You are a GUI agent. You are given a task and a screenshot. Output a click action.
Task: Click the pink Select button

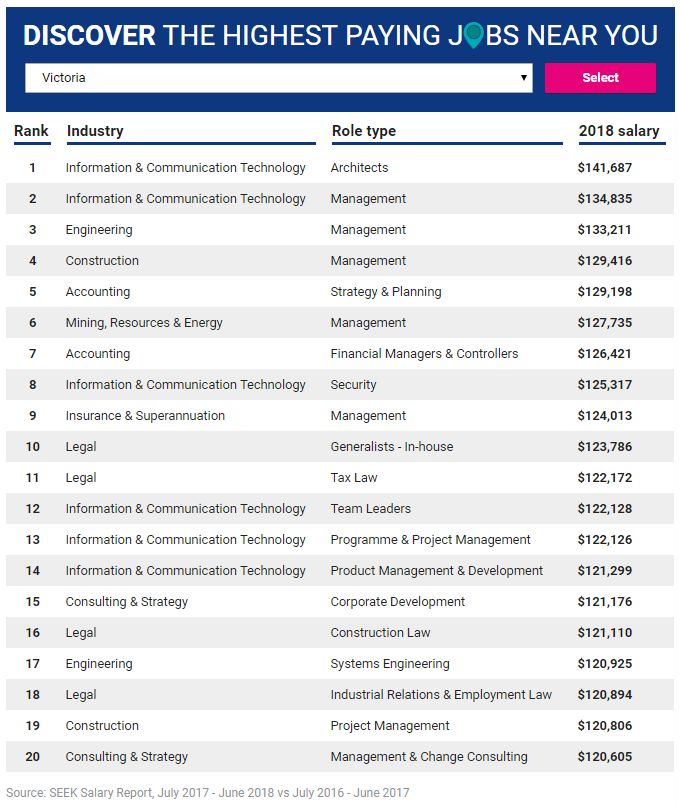pos(600,78)
